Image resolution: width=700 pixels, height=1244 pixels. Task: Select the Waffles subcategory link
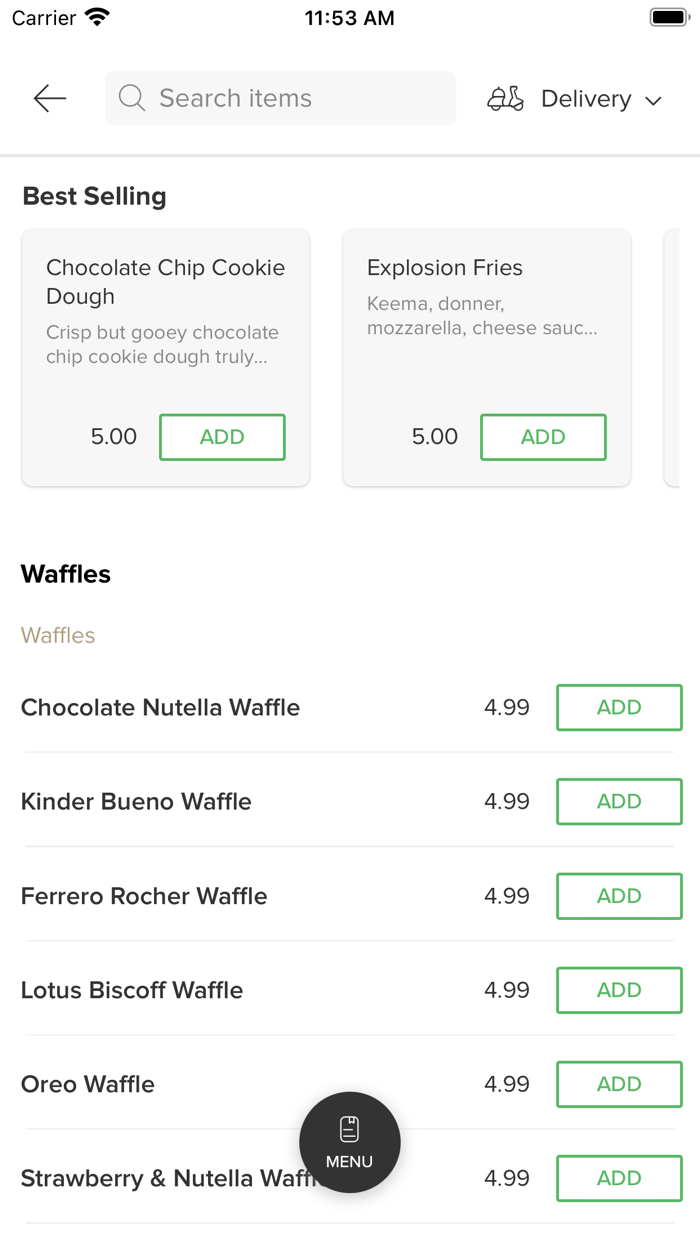click(58, 635)
